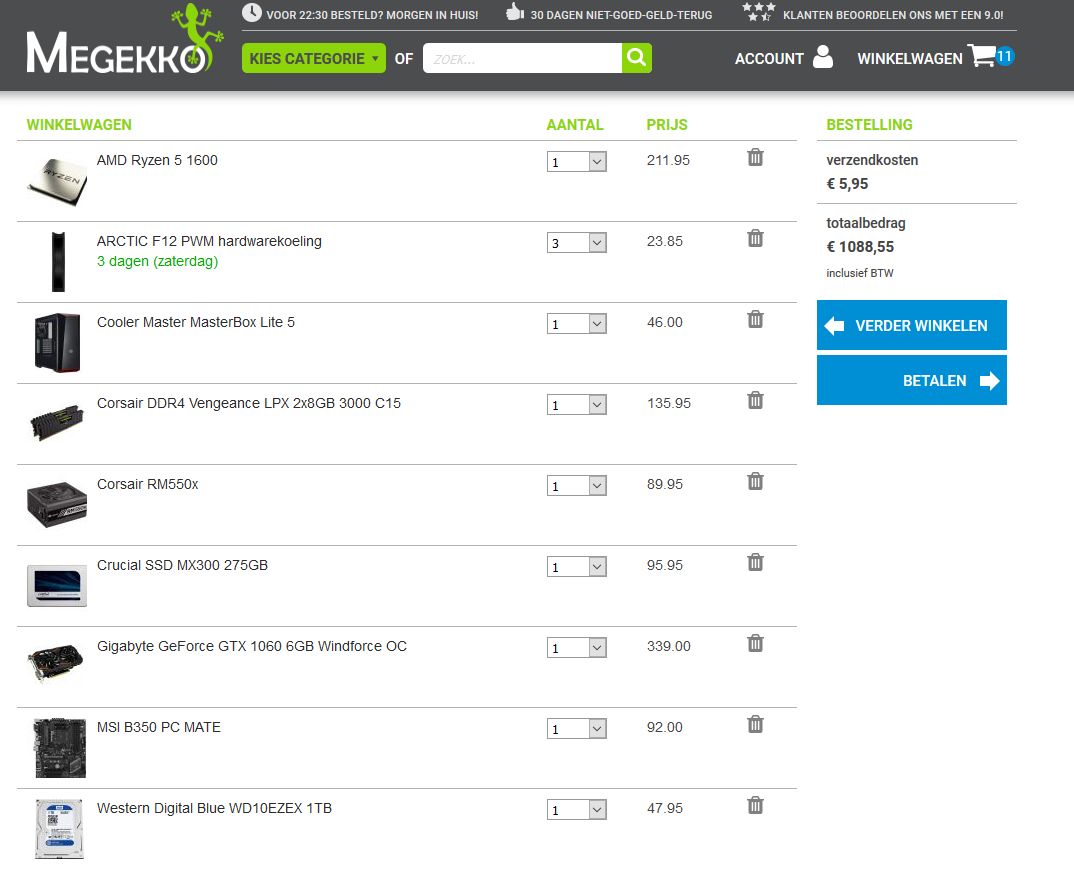Open quantity dropdown for Western Digital Blue
The width and height of the screenshot is (1074, 877).
[x=577, y=809]
